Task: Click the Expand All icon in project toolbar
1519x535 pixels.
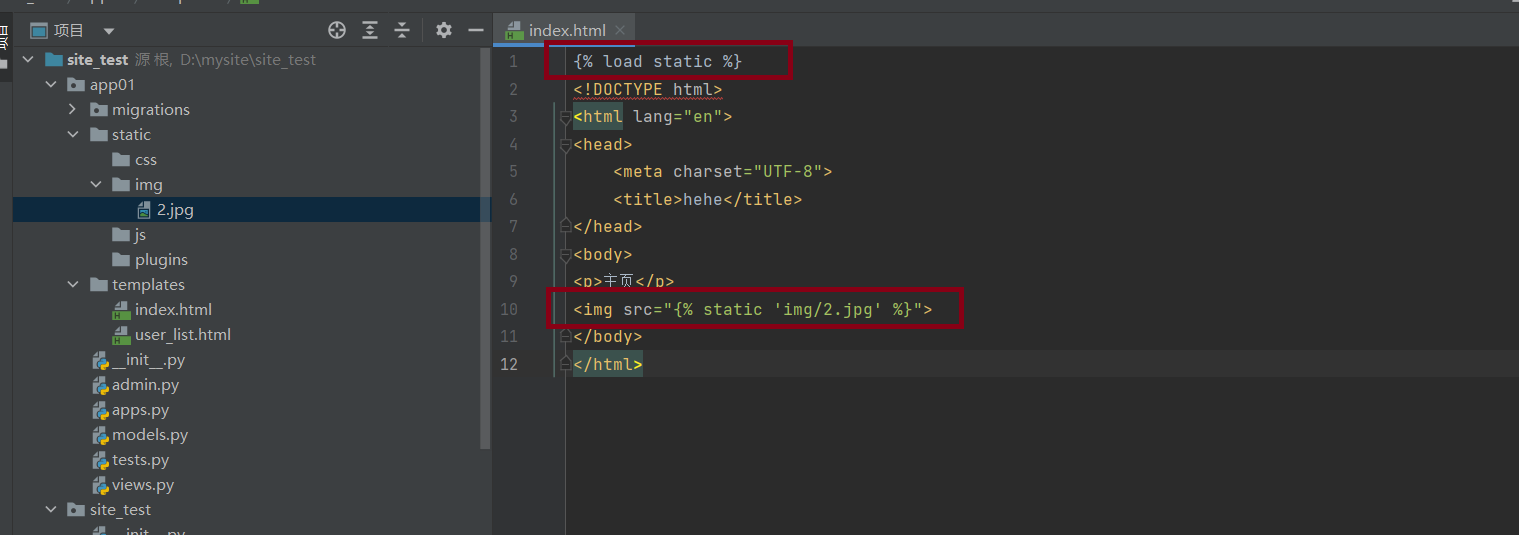Action: pyautogui.click(x=370, y=31)
